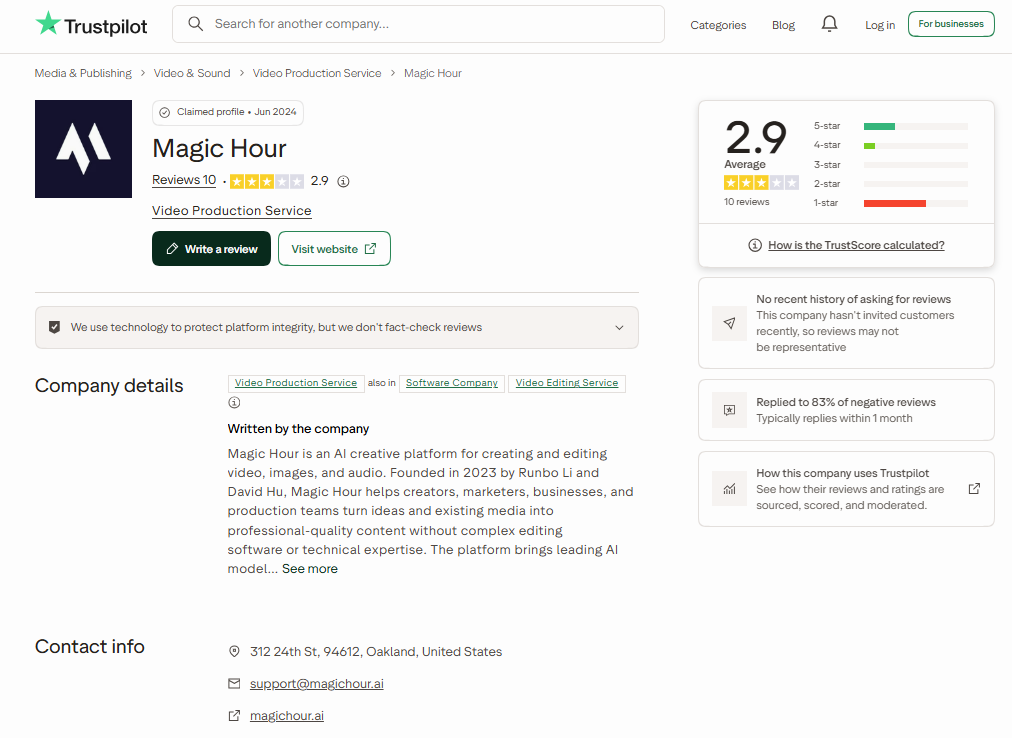This screenshot has height=738, width=1012.
Task: Click Log in
Action: (x=880, y=25)
